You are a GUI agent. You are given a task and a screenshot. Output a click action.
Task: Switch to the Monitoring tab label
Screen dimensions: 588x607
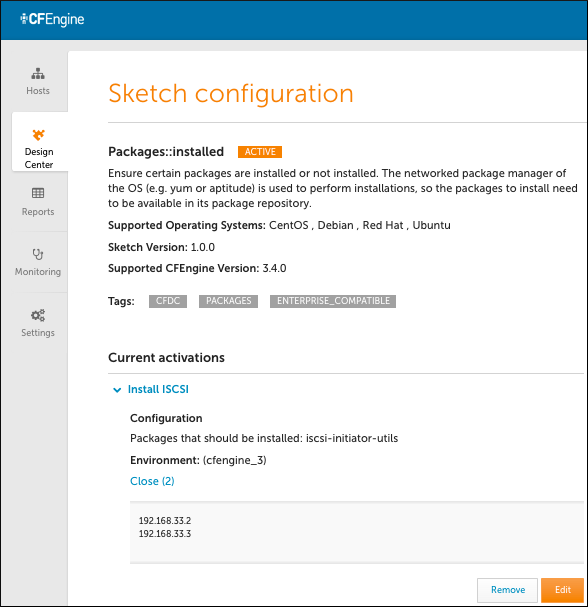38,272
